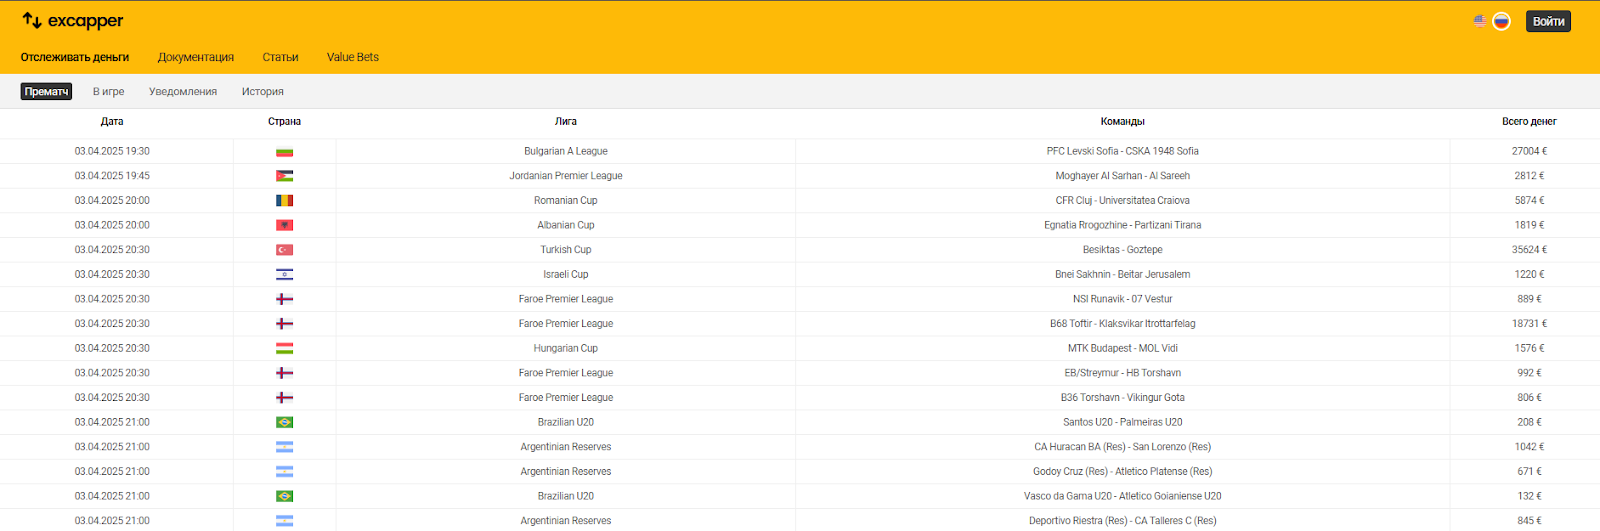
Task: Open B68 Toftir - Klaksvikar Itrottarfelag match
Action: [1122, 324]
